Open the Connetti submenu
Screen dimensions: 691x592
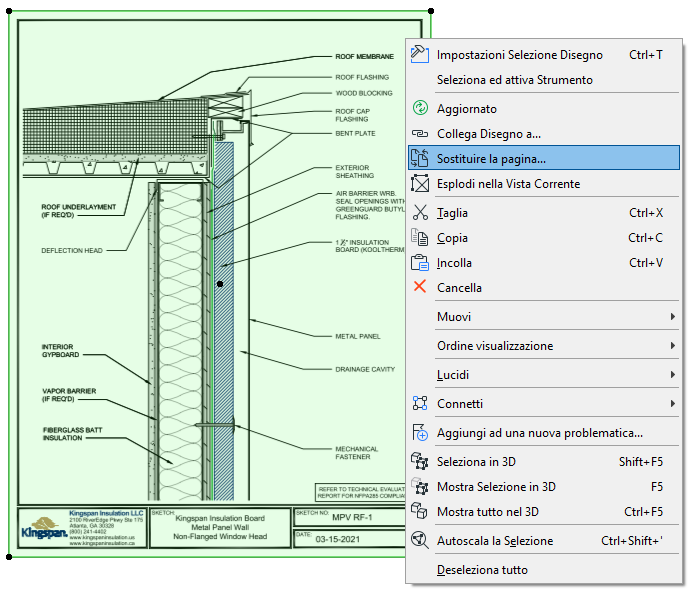pos(671,404)
